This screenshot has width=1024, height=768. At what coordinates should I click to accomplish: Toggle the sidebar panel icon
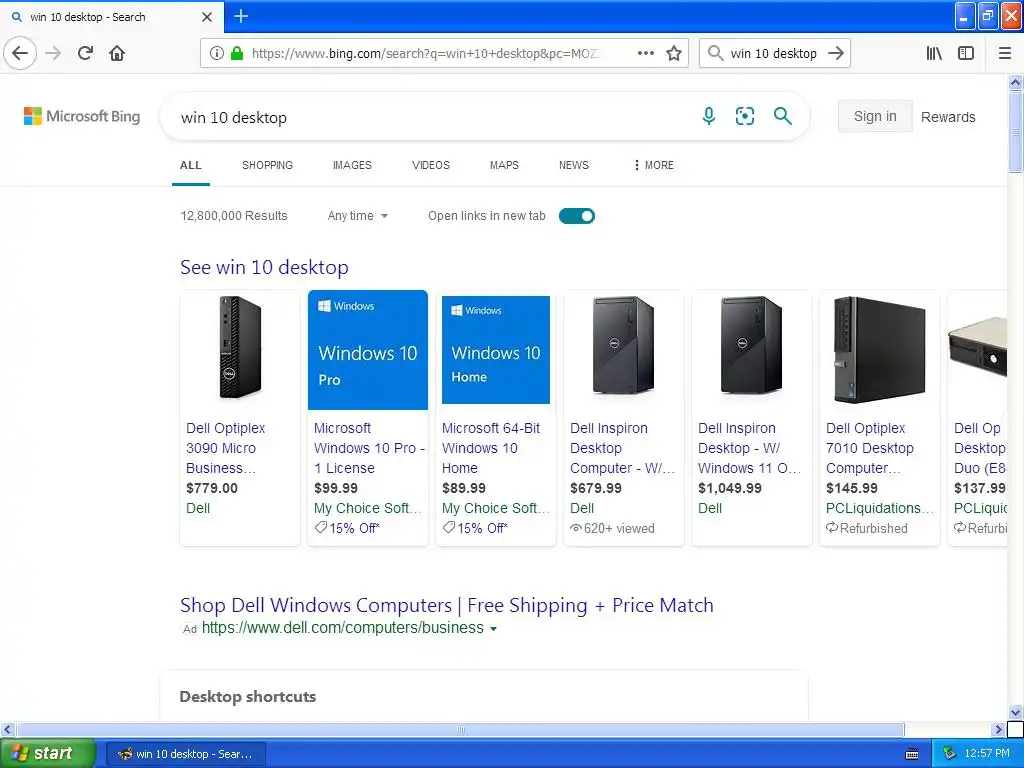tap(966, 53)
